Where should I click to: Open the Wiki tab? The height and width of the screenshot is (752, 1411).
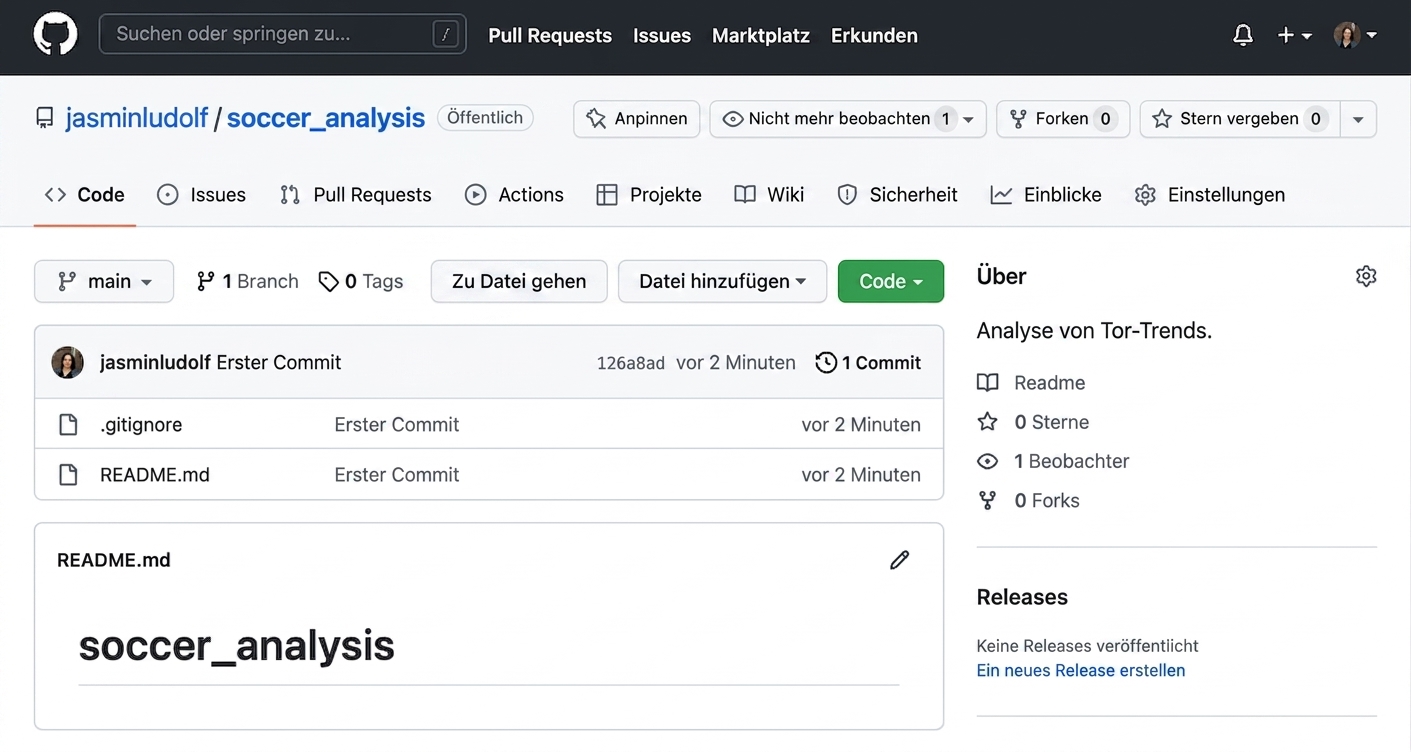tap(769, 195)
